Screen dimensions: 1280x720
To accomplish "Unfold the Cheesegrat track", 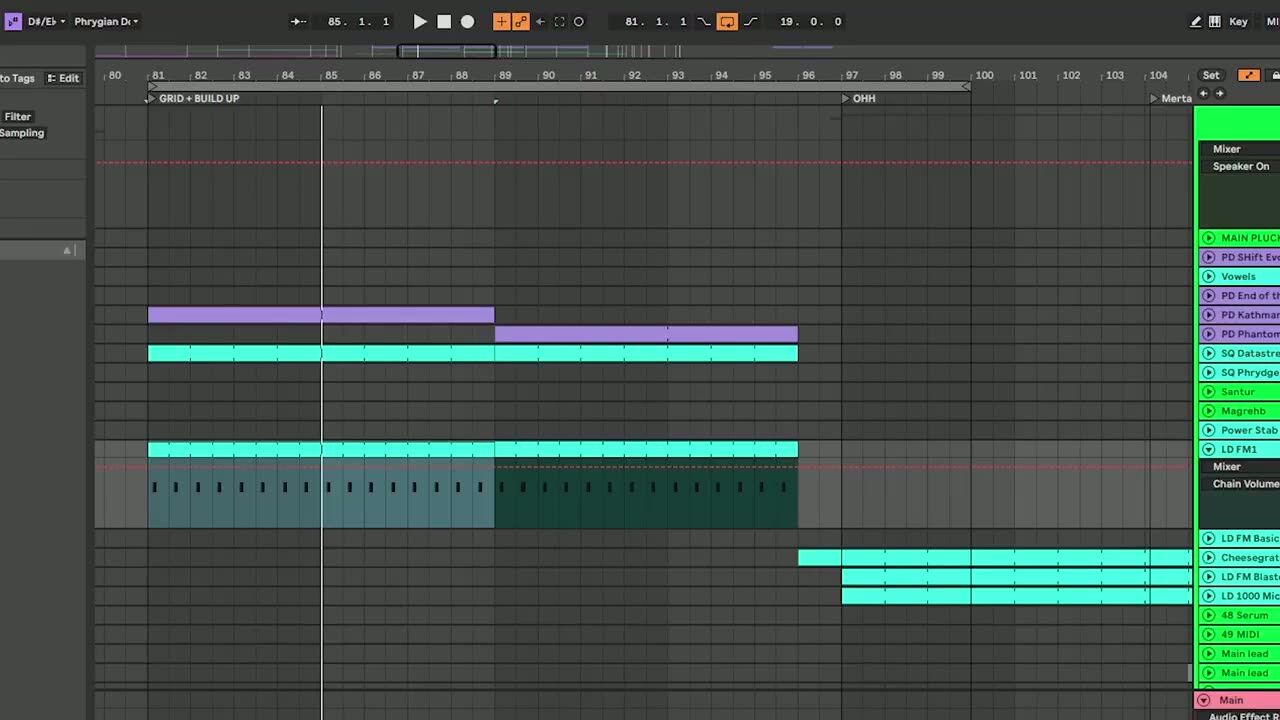I will pos(1208,558).
